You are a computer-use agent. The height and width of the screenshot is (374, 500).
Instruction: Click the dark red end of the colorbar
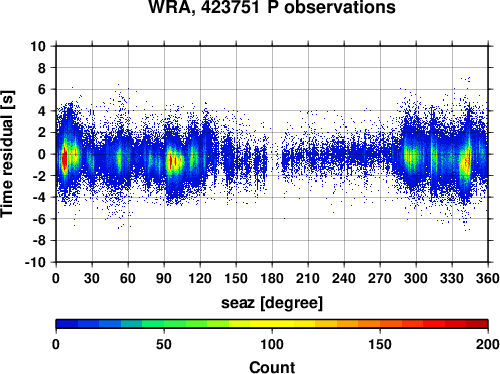coord(477,324)
